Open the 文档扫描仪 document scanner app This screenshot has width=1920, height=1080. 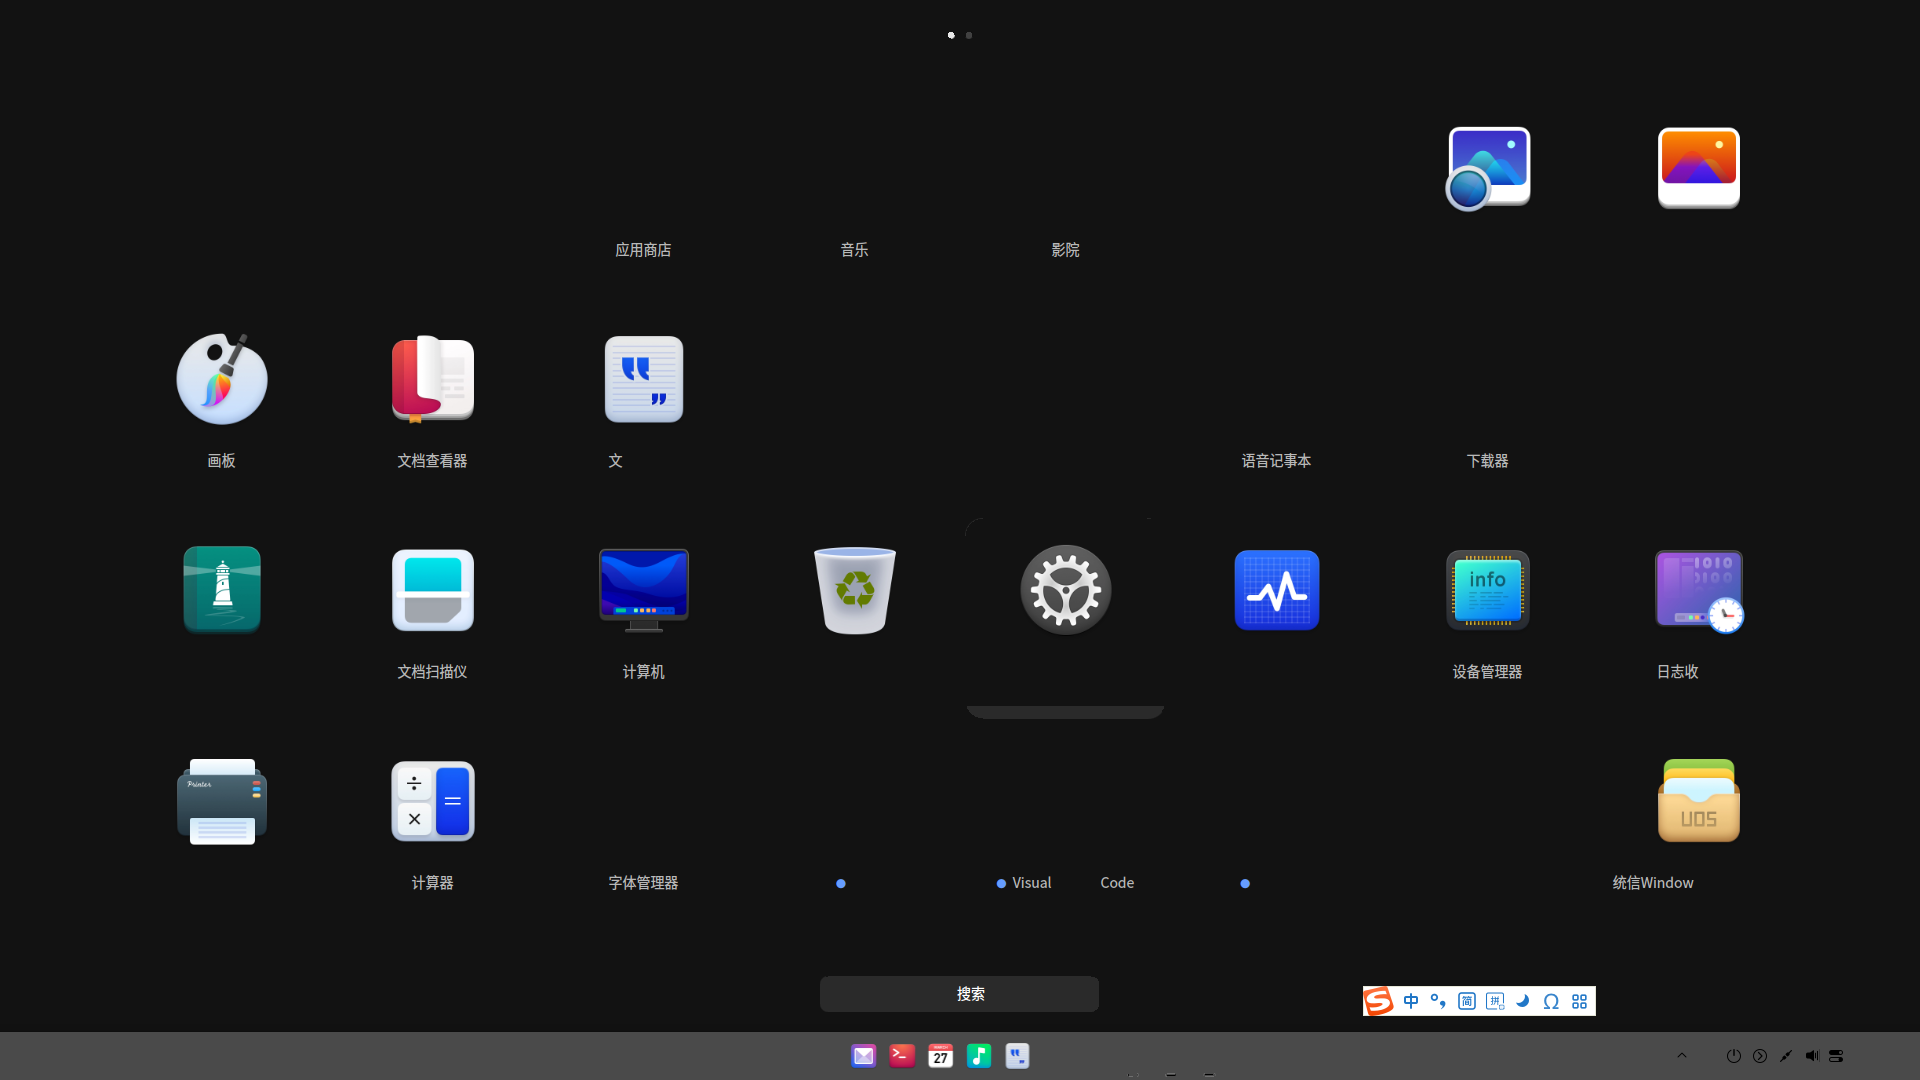pyautogui.click(x=432, y=590)
